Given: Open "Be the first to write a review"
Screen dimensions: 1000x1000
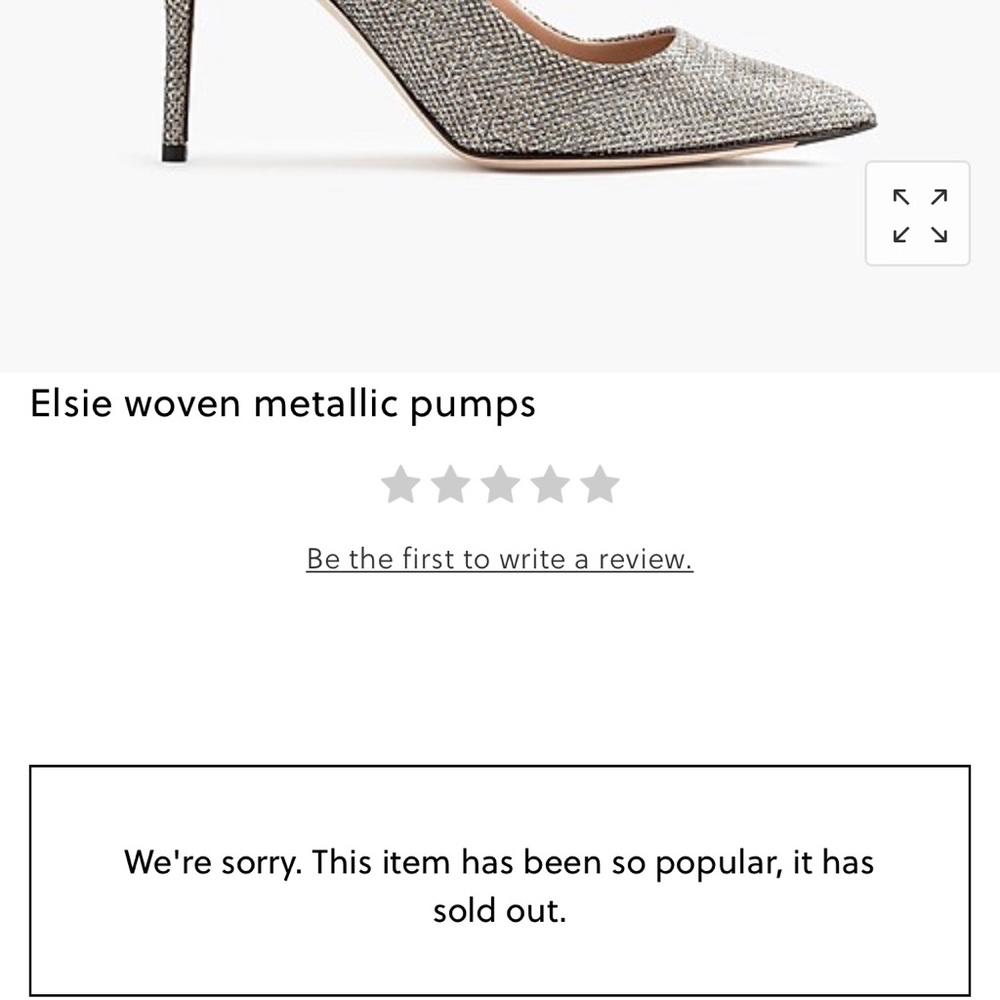Looking at the screenshot, I should click(x=500, y=559).
